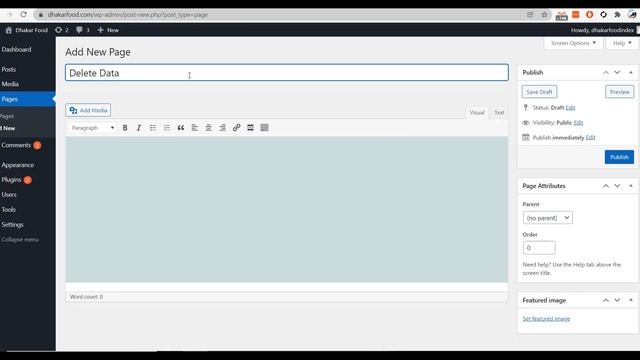The height and width of the screenshot is (360, 640).
Task: Click the Set featured image link
Action: (x=546, y=319)
